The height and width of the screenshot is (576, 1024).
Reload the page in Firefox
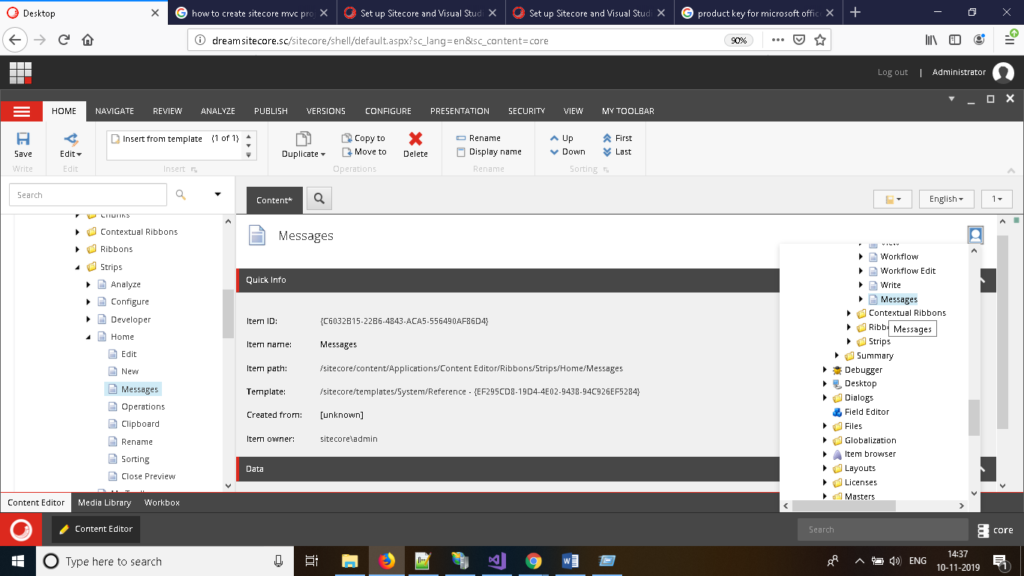click(x=64, y=40)
